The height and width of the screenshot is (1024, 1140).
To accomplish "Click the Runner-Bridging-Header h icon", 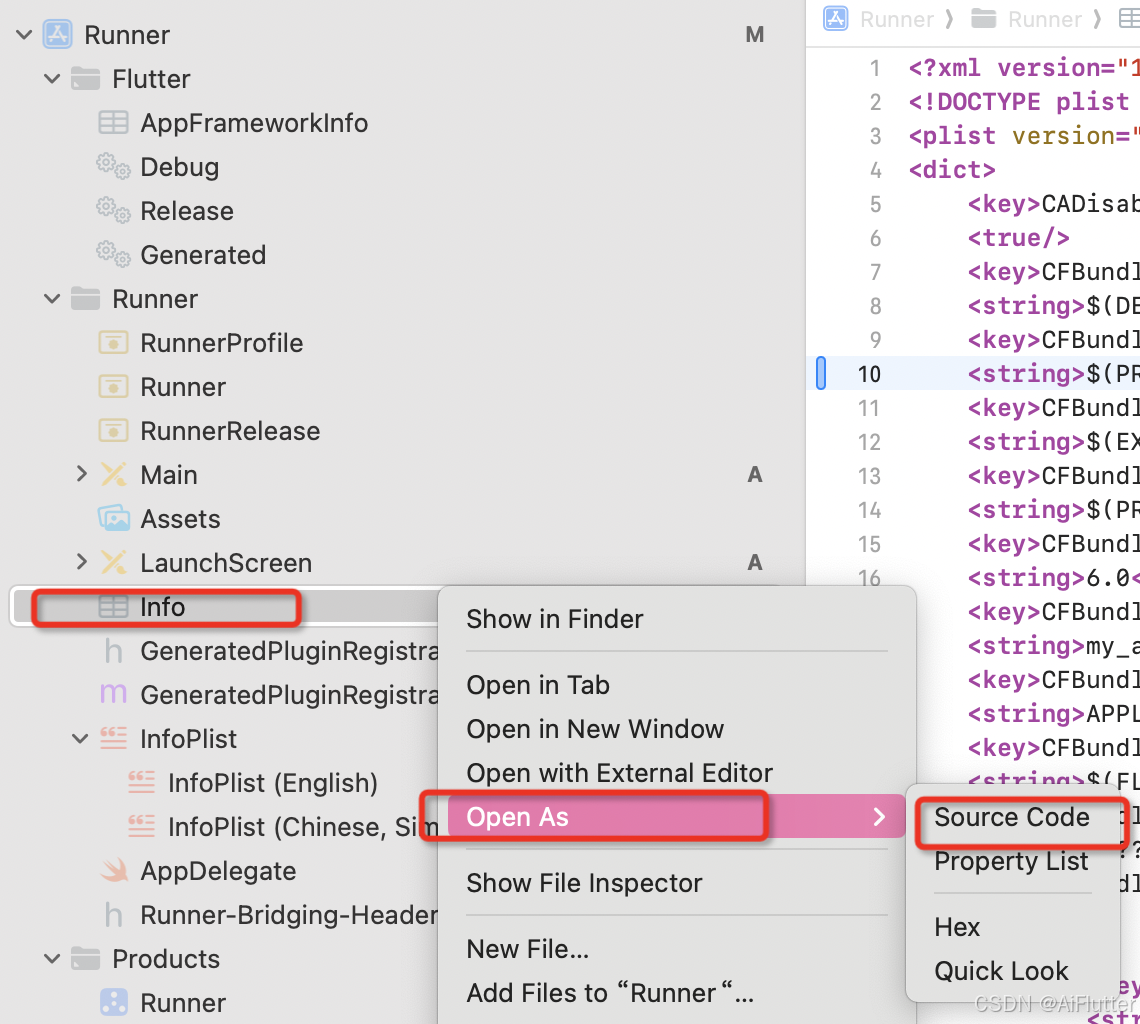I will [x=113, y=915].
